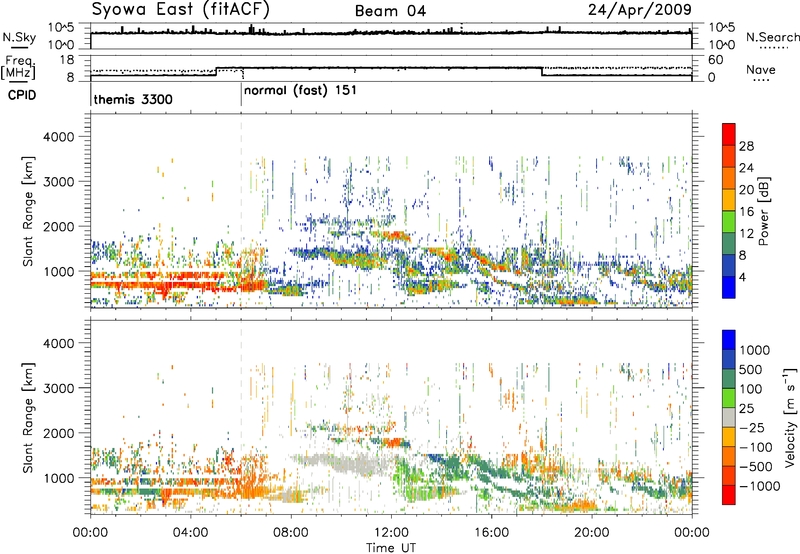800x554 pixels.
Task: Click the 'Syowa East (fitACF)' title text
Action: [x=180, y=9]
